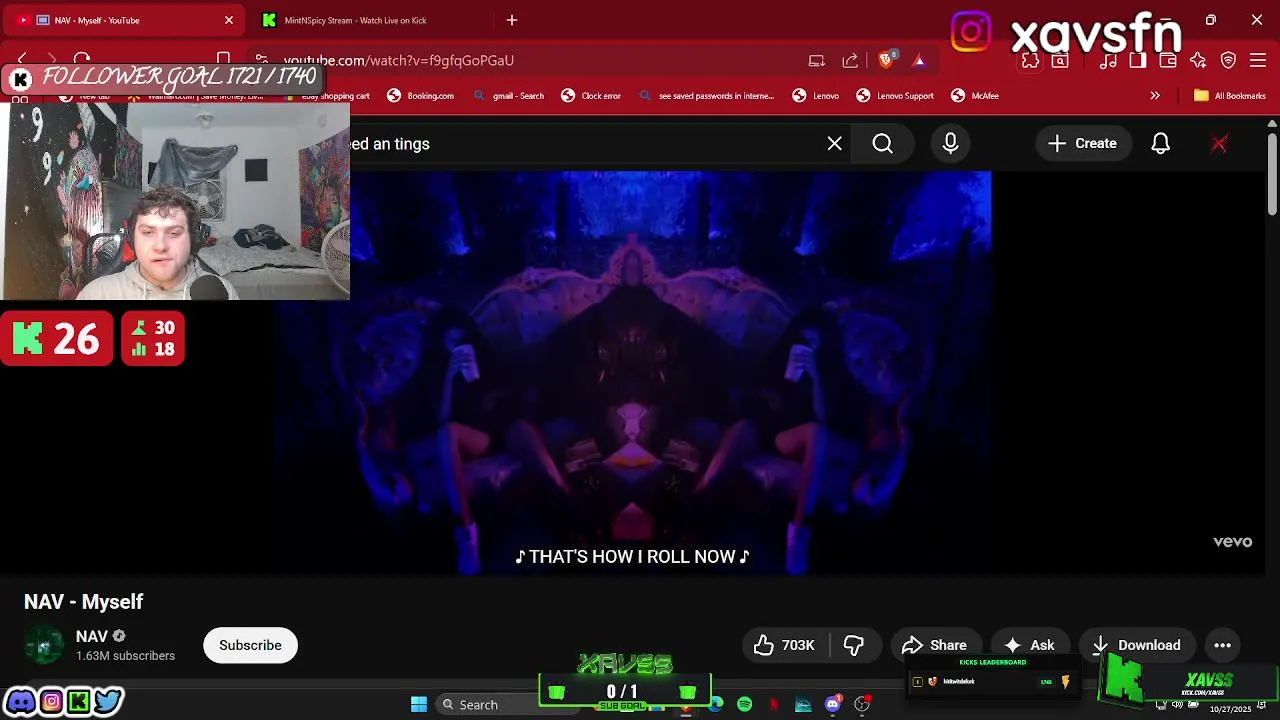The width and height of the screenshot is (1280, 720).
Task: Toggle the browser sidebar panel icon
Action: point(1138,60)
